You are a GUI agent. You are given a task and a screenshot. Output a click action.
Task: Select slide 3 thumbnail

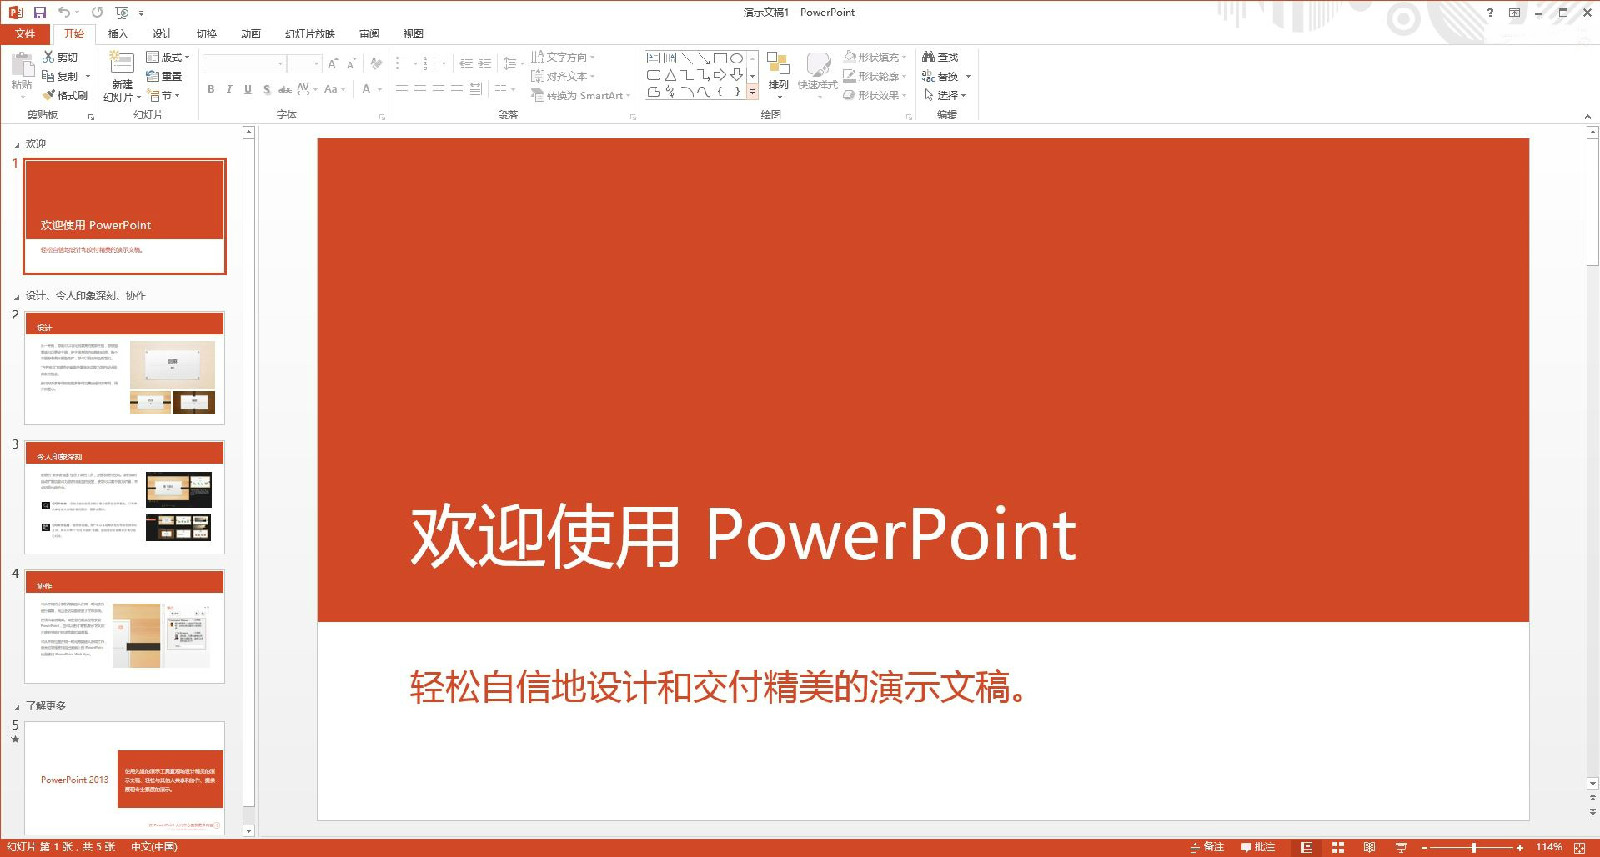pos(125,497)
